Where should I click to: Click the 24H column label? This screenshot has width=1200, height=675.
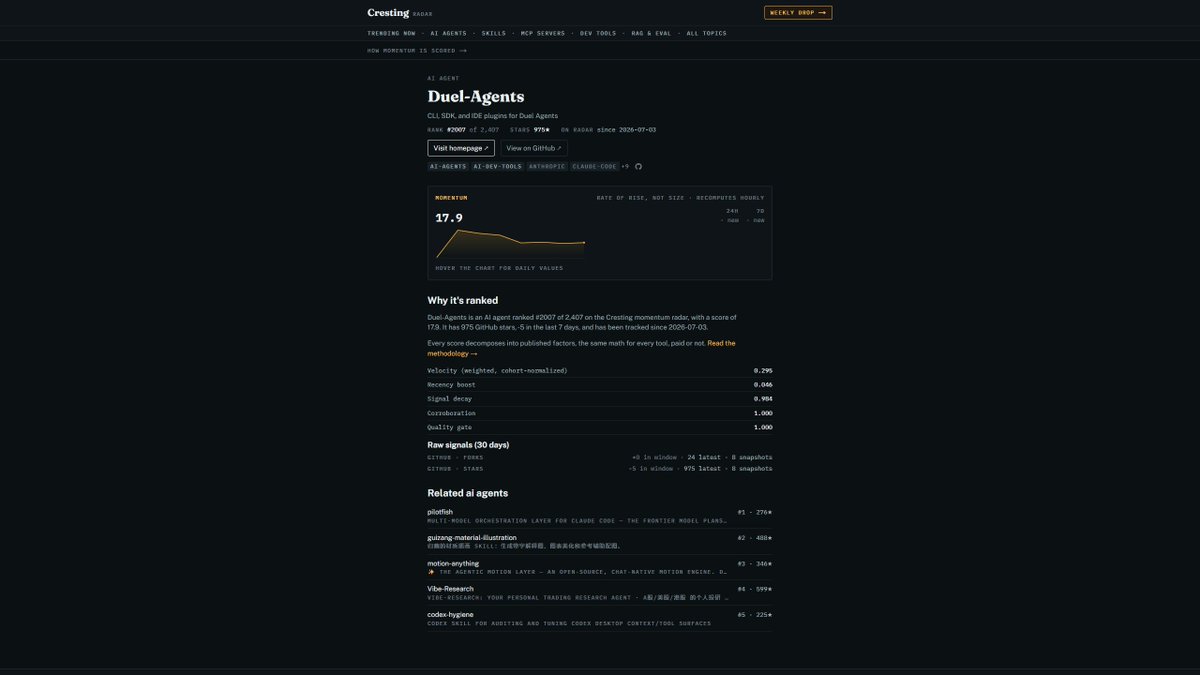click(732, 211)
